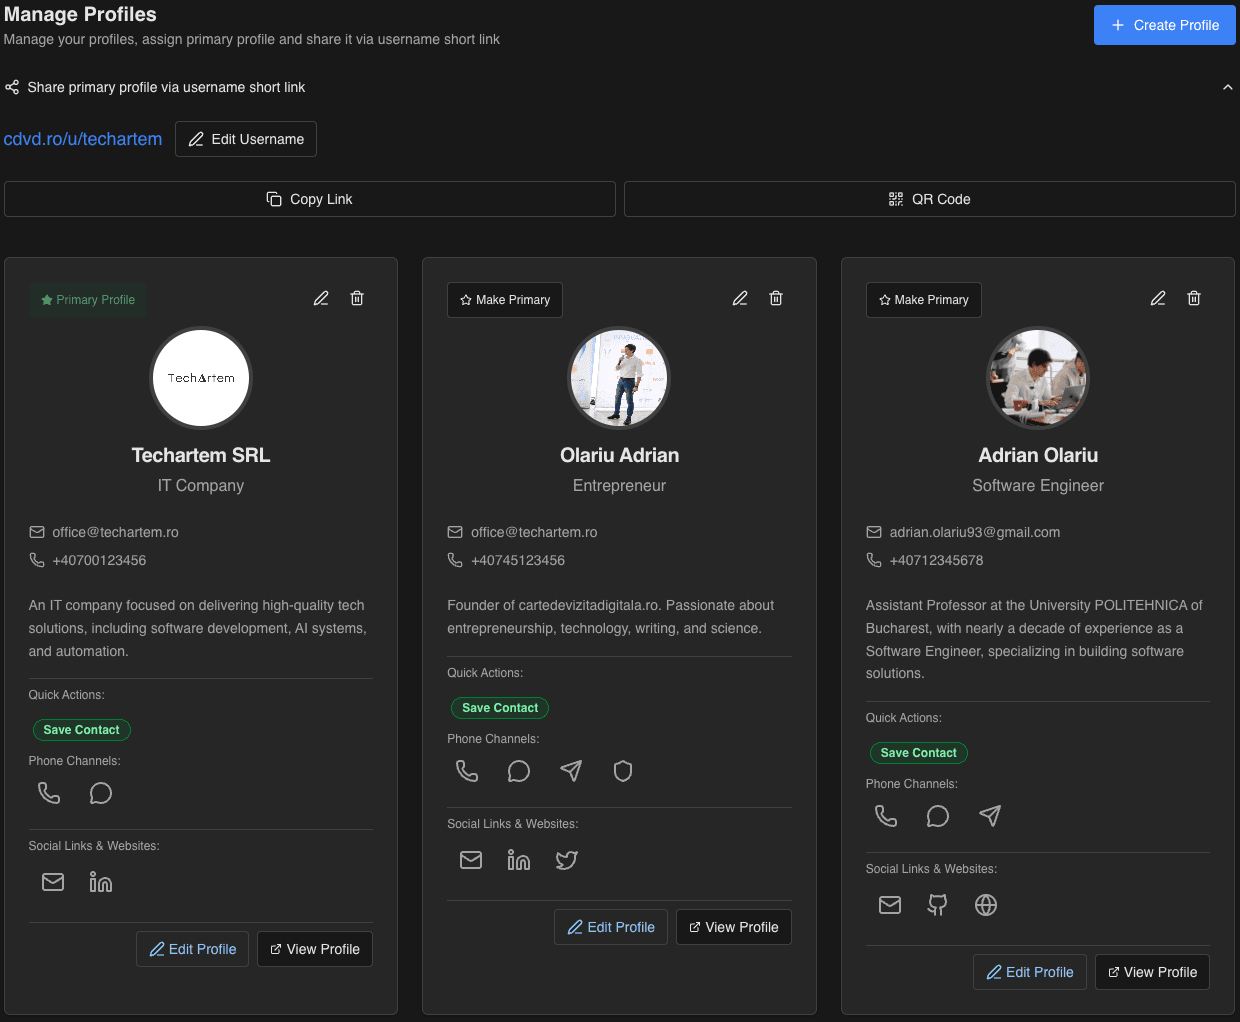
Task: Save Contact for Techartem SRL
Action: click(82, 730)
